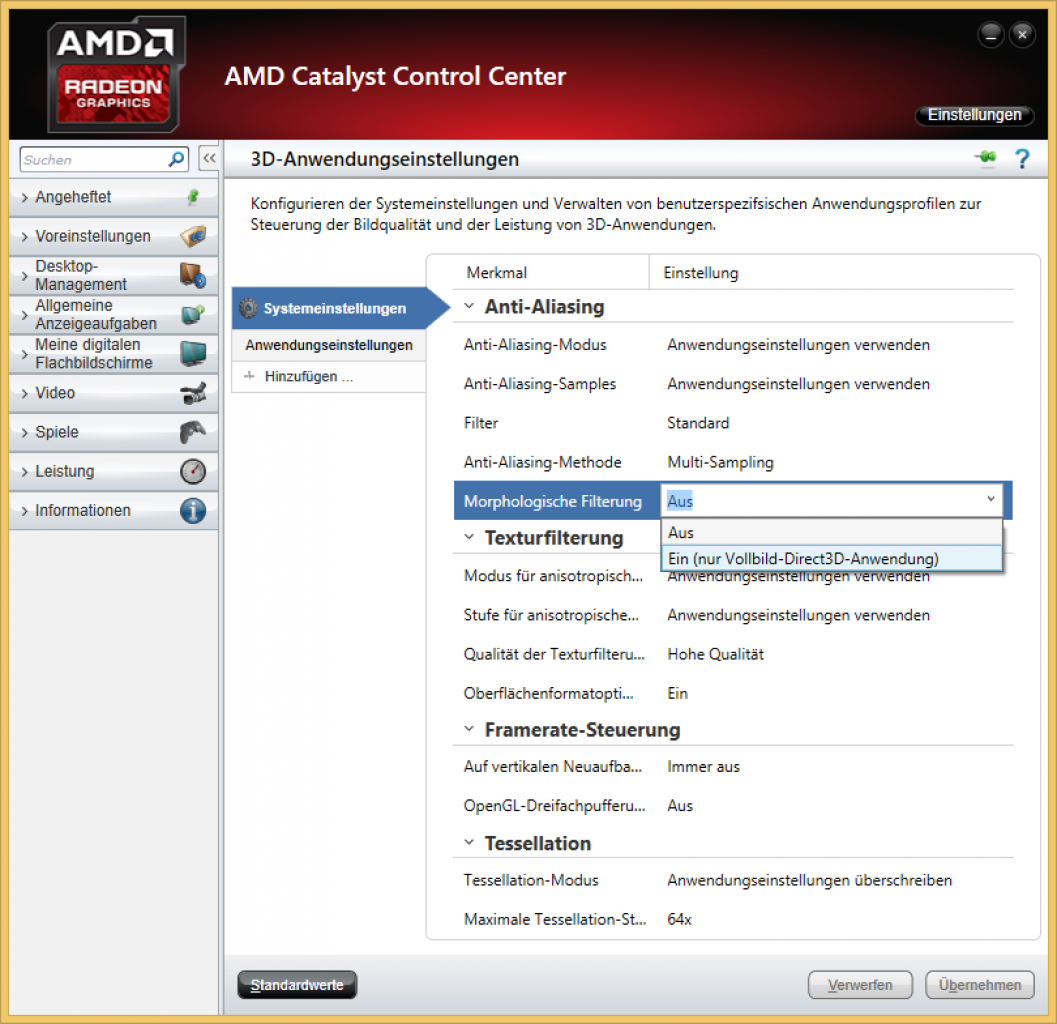The height and width of the screenshot is (1024, 1057).
Task: Click Tessellation-Modus setting value
Action: tap(809, 880)
